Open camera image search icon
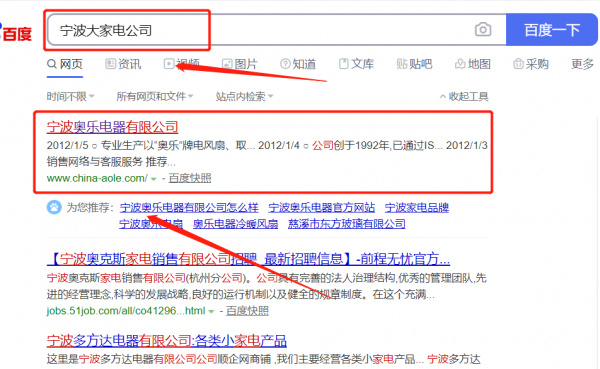 coord(483,29)
